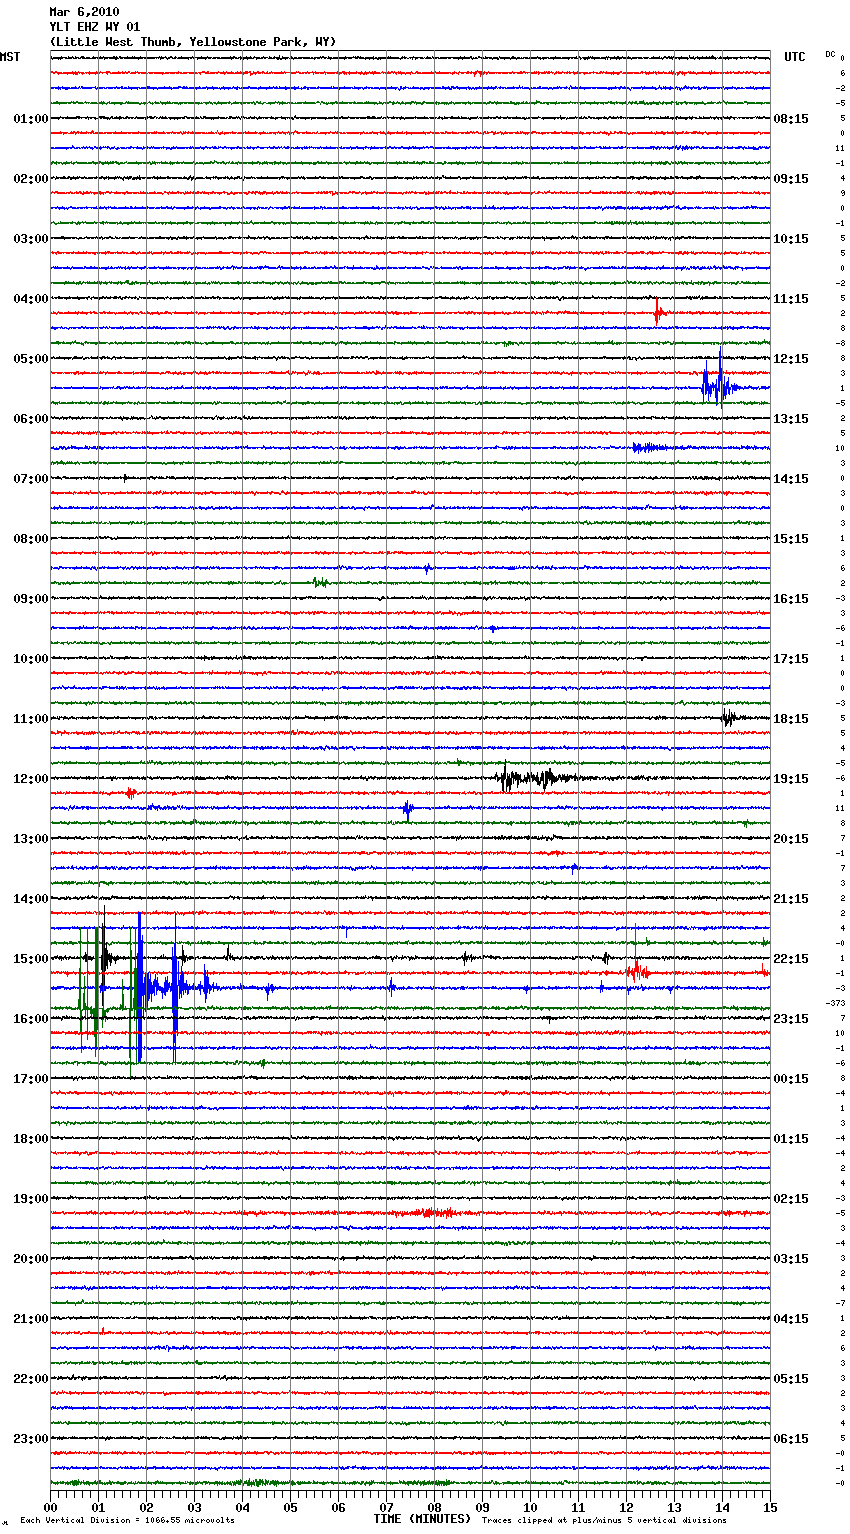This screenshot has width=850, height=1534.
Task: Click the black event on the 11:00 trace
Action: coord(729,717)
